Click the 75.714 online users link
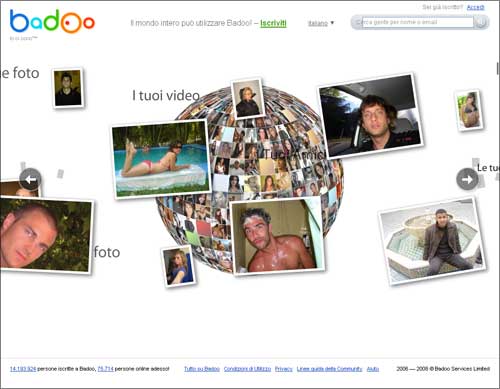 (x=105, y=369)
